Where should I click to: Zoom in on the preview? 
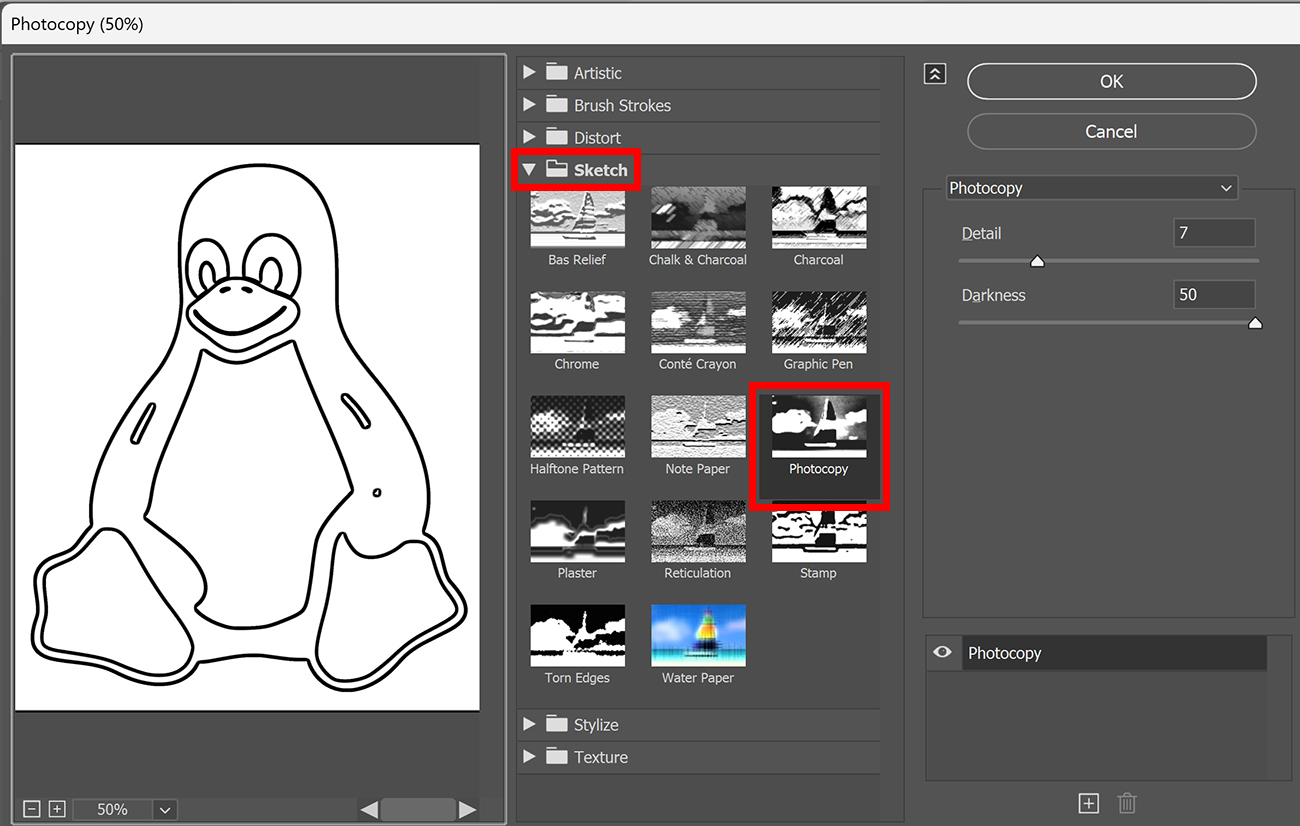tap(57, 808)
